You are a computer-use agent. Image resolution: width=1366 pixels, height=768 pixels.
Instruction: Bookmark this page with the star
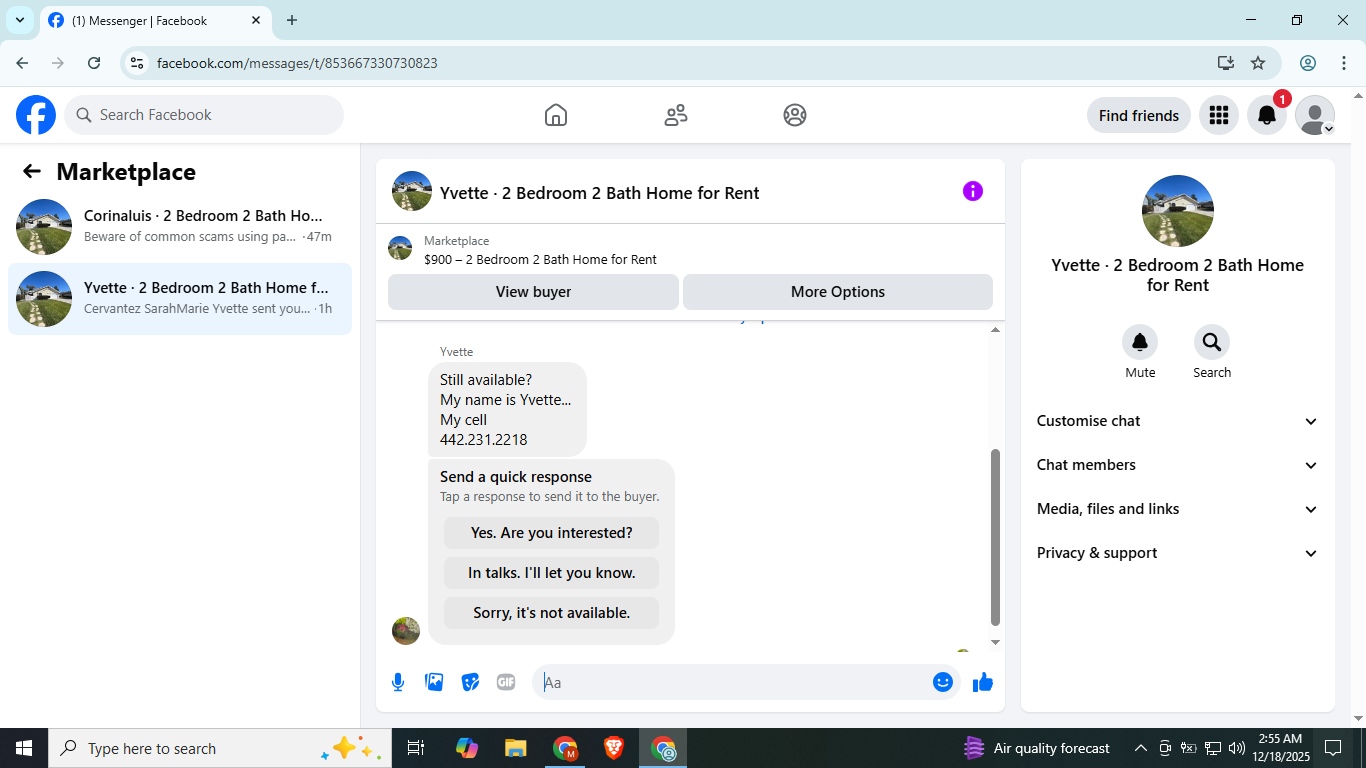tap(1258, 63)
